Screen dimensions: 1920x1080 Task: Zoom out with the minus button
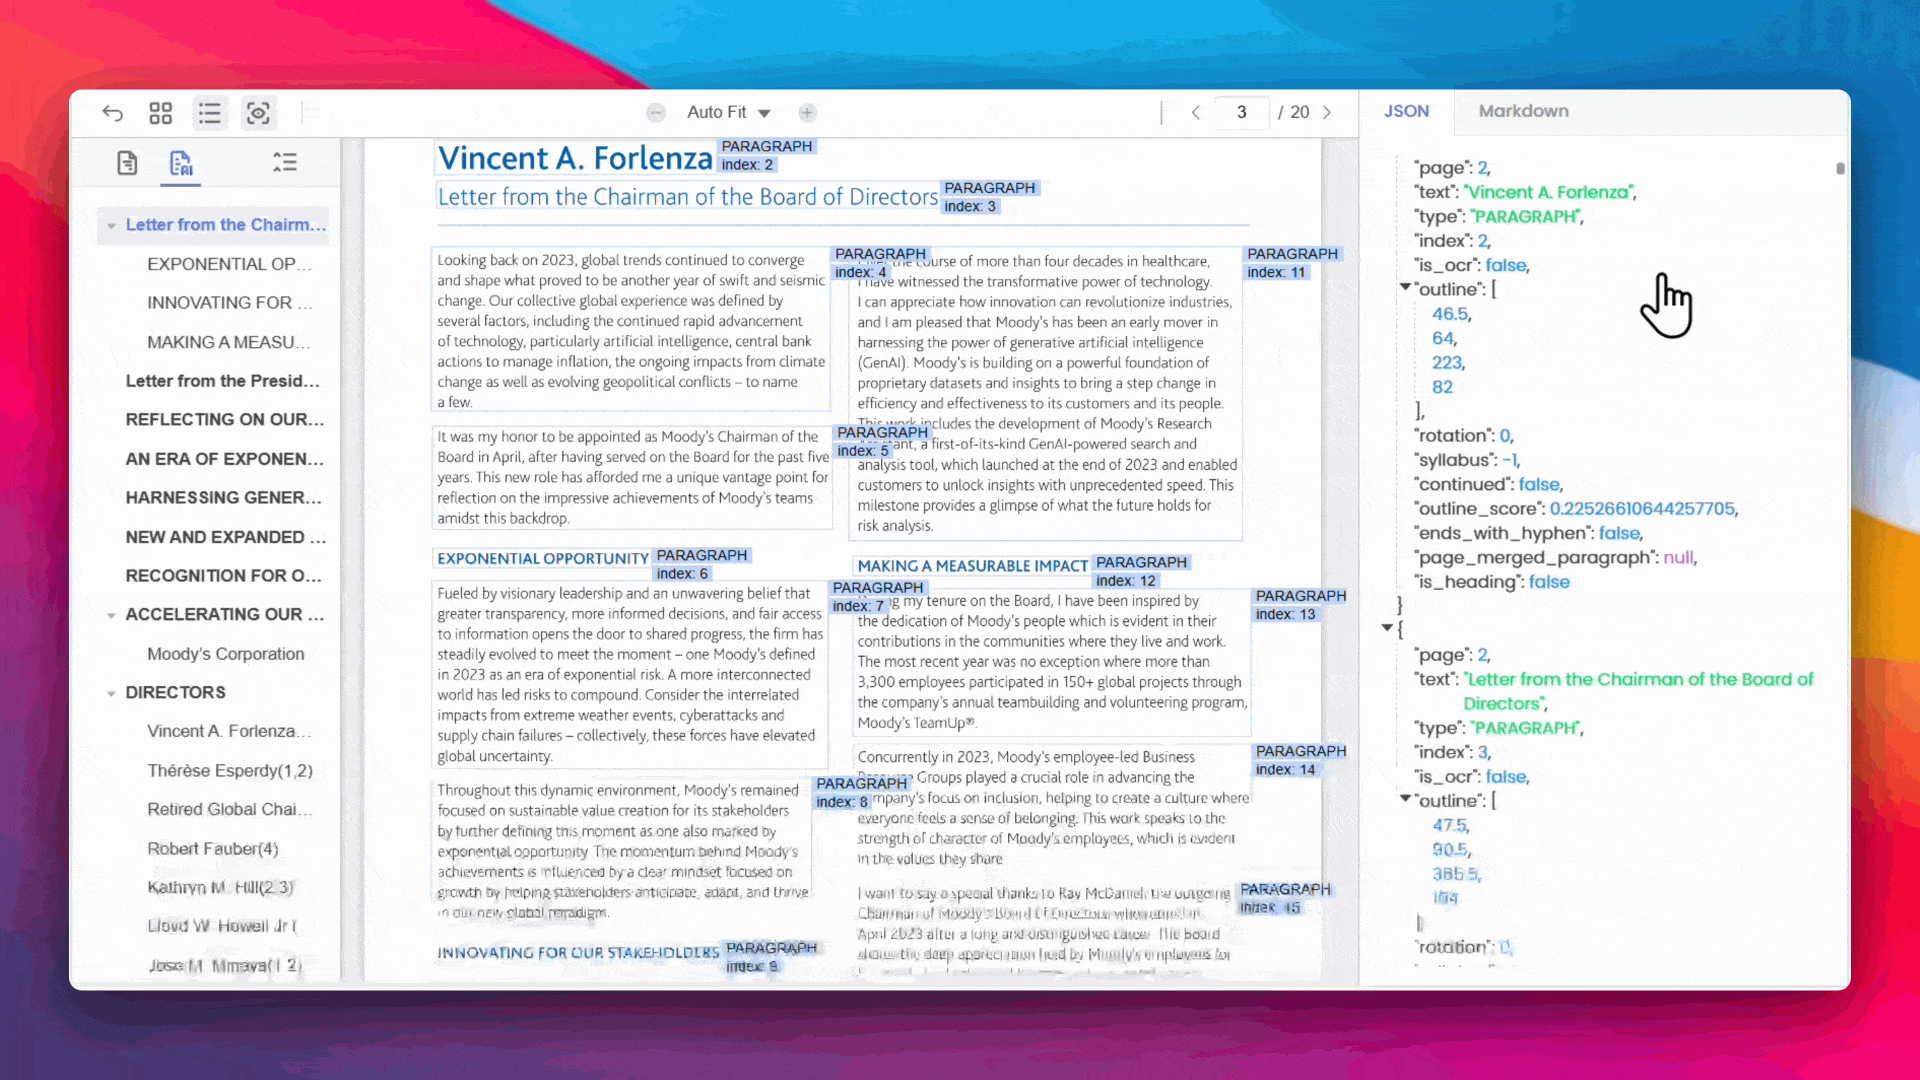pos(656,113)
